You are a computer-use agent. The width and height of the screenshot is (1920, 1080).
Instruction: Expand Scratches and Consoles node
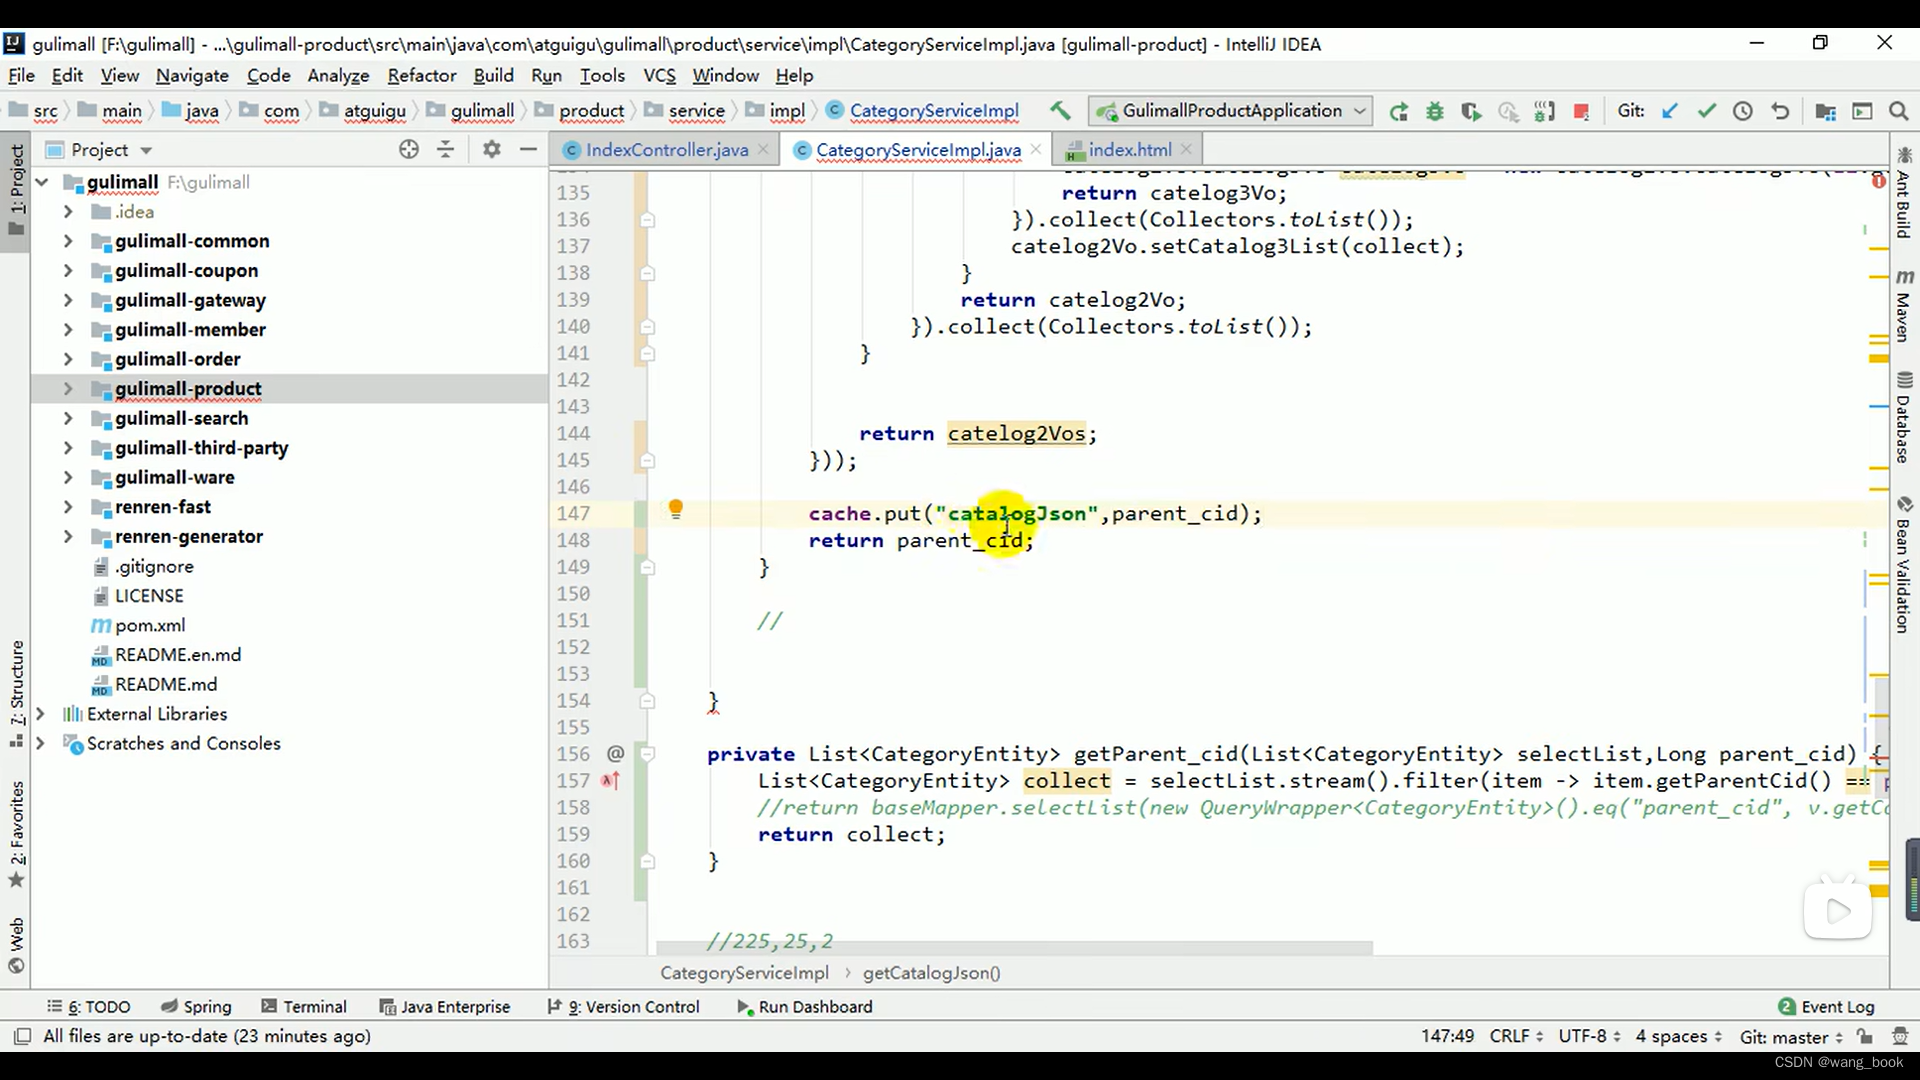click(x=41, y=744)
